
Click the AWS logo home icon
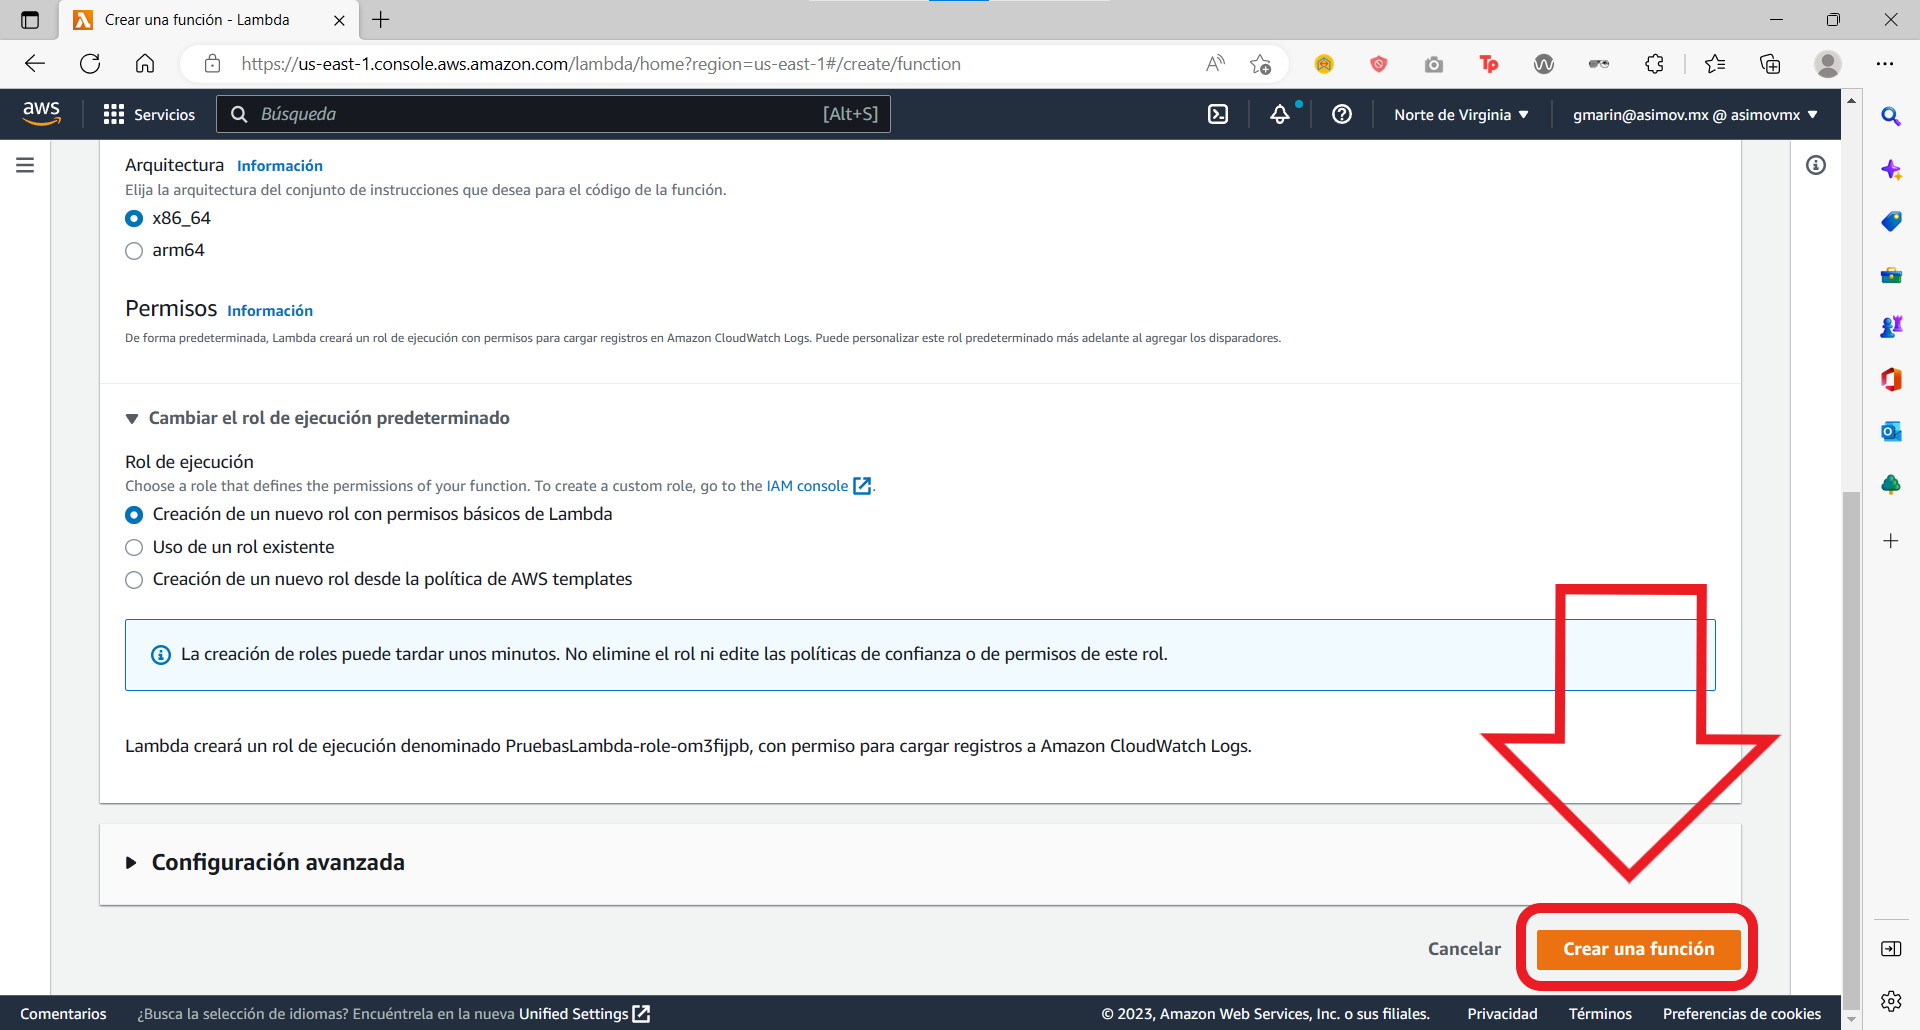point(41,113)
